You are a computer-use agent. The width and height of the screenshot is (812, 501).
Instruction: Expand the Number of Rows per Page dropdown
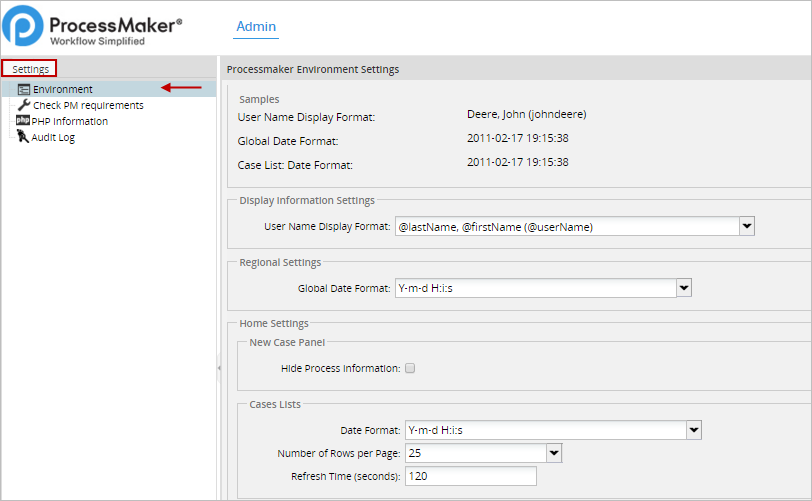click(554, 453)
